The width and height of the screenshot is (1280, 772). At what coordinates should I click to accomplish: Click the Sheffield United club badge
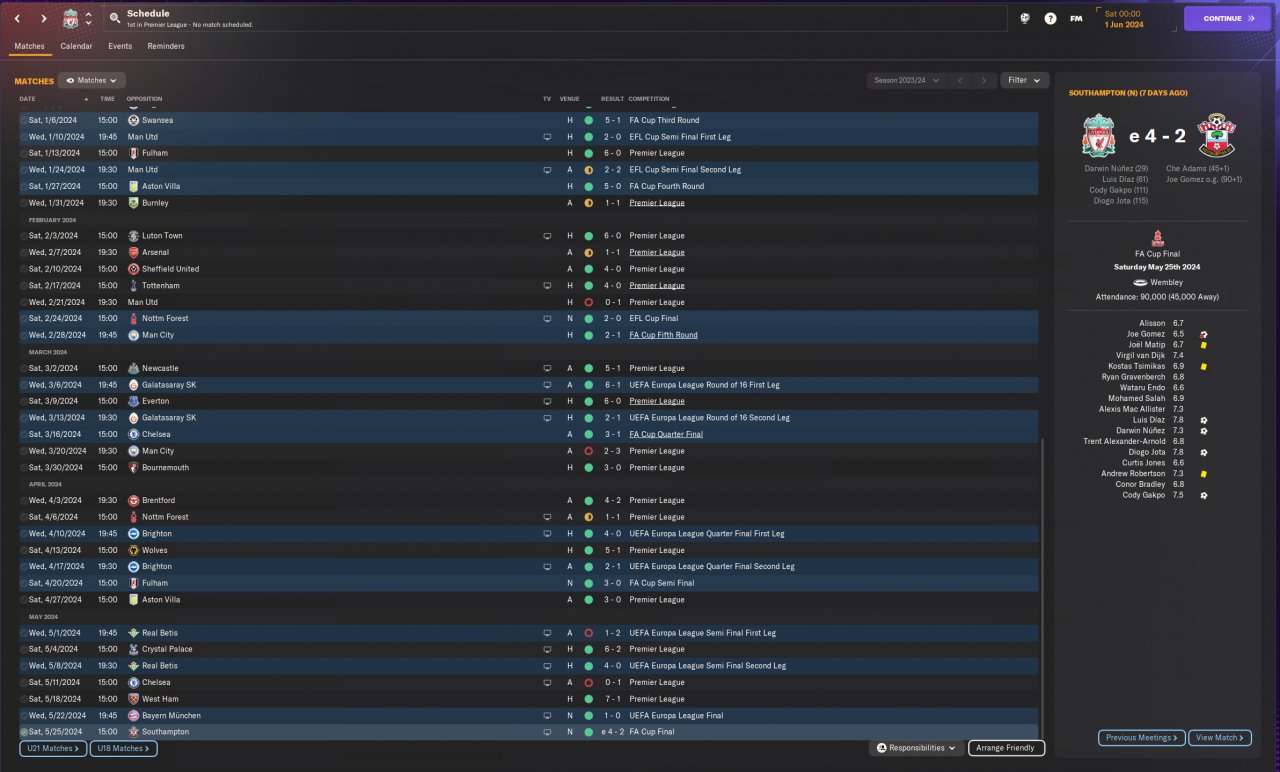[x=133, y=269]
